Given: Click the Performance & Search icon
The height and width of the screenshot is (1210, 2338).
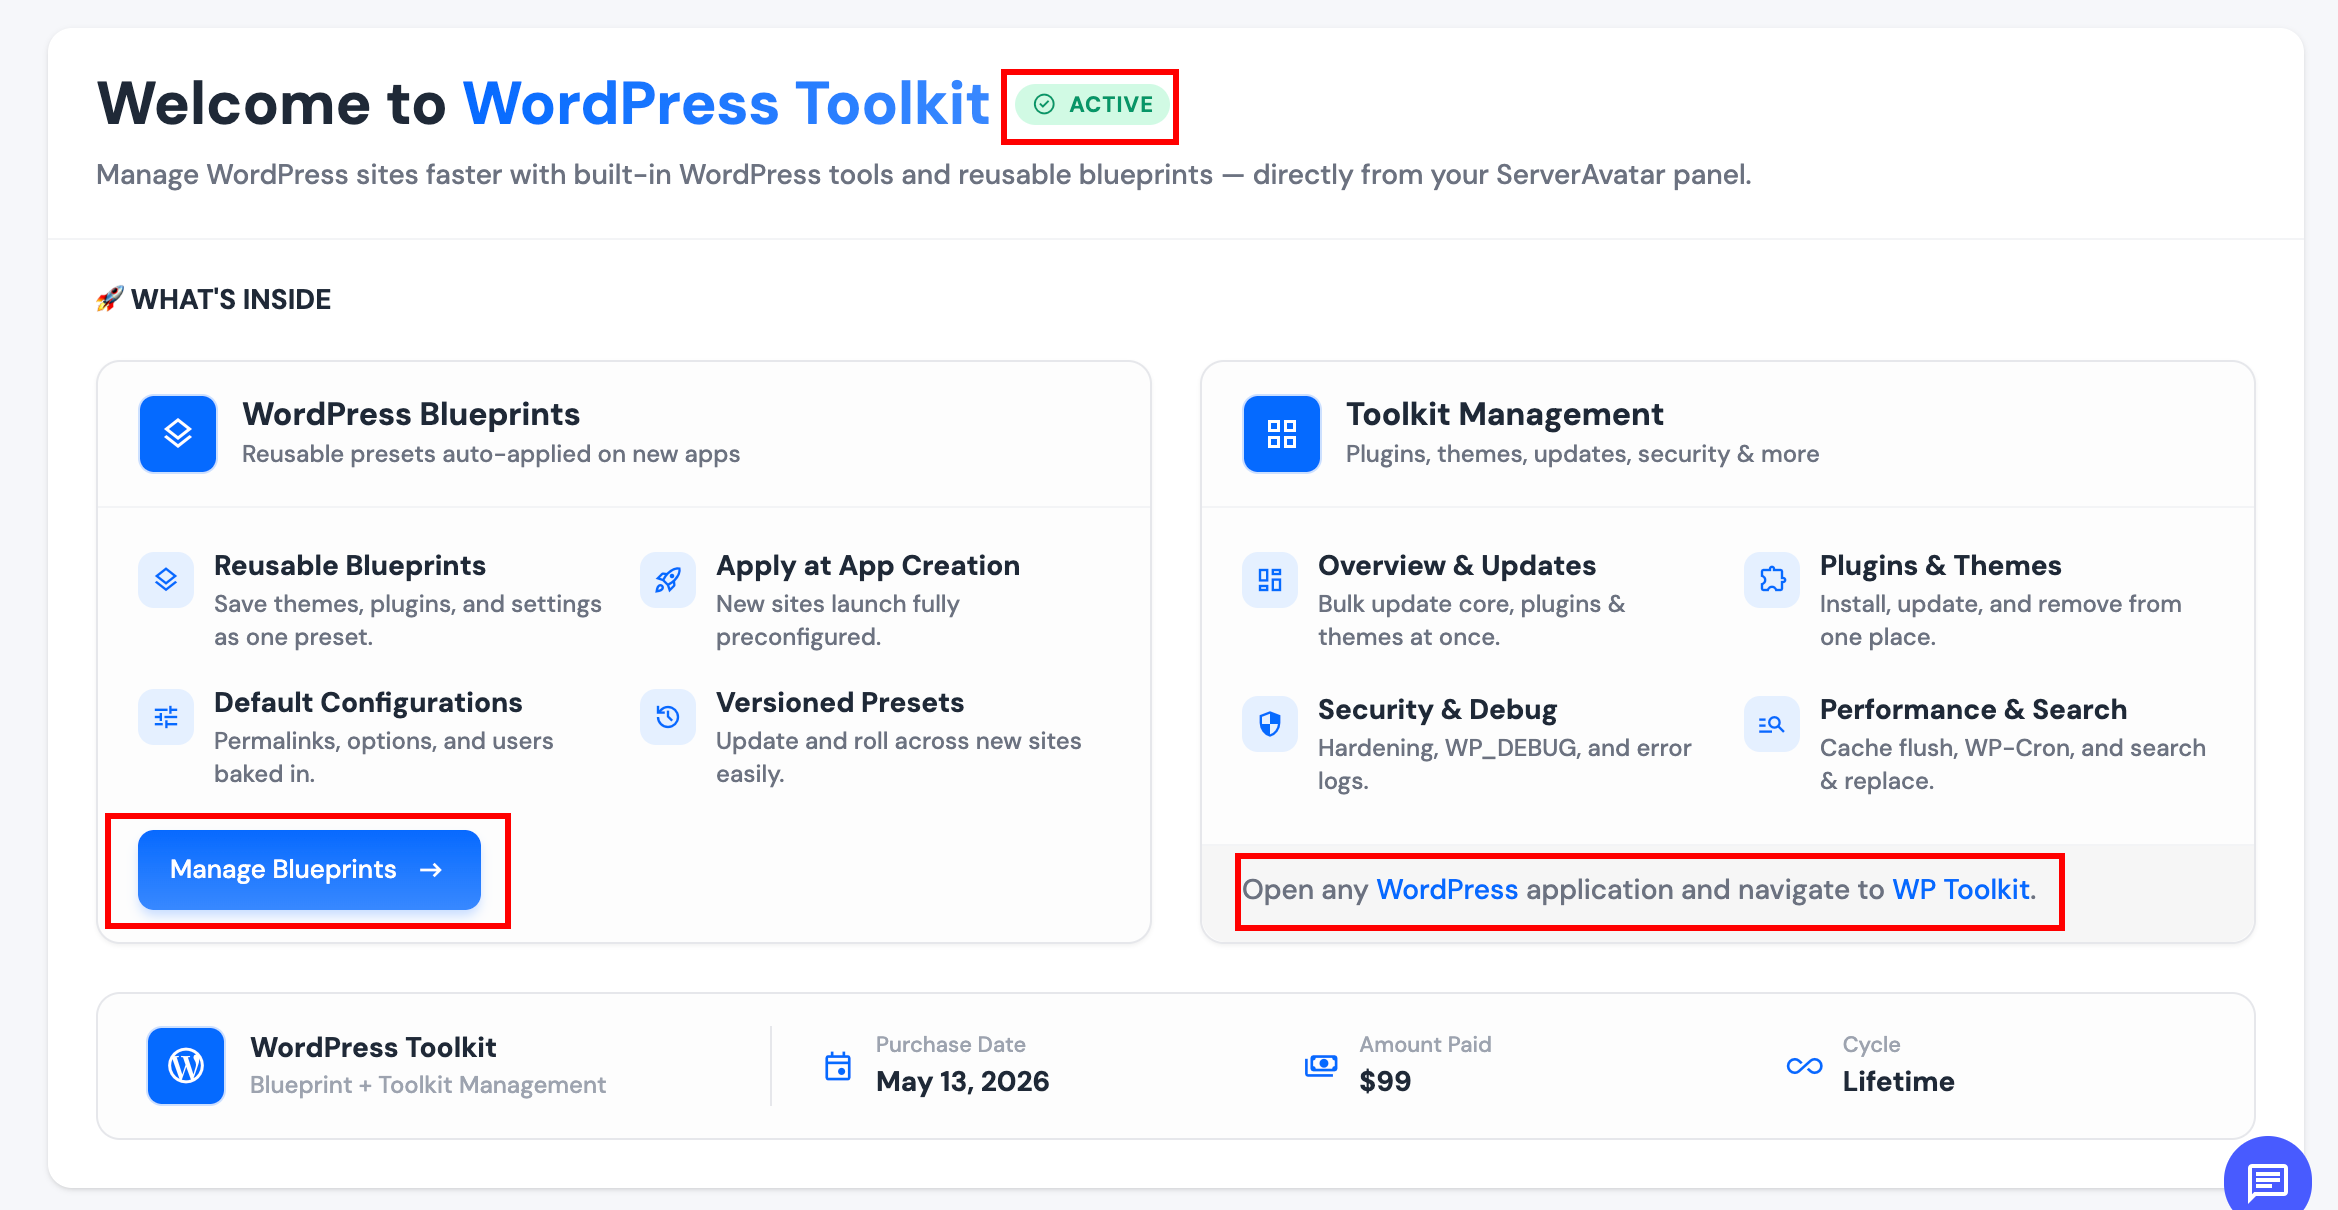Looking at the screenshot, I should coord(1772,724).
